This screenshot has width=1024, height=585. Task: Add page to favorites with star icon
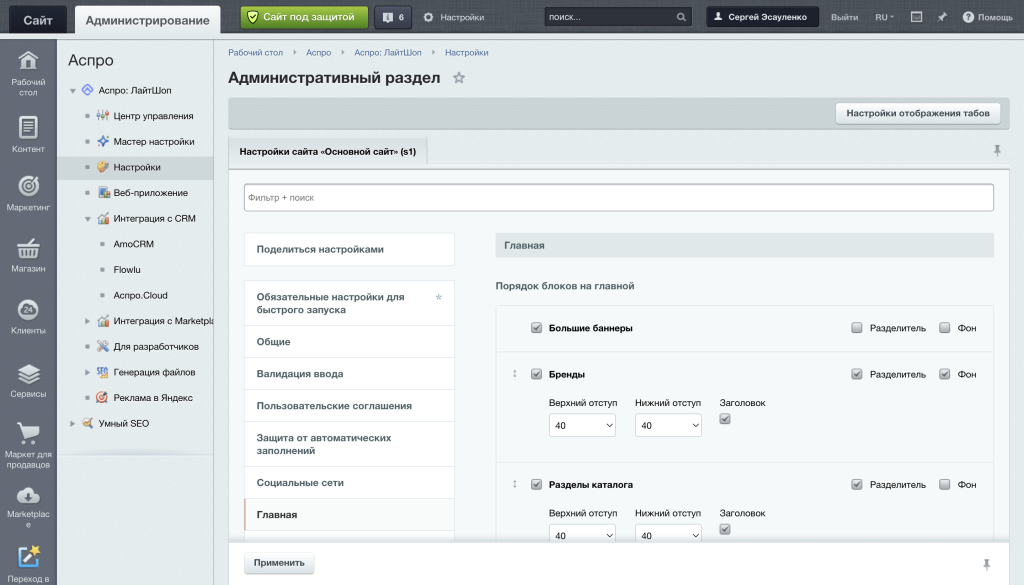[459, 78]
